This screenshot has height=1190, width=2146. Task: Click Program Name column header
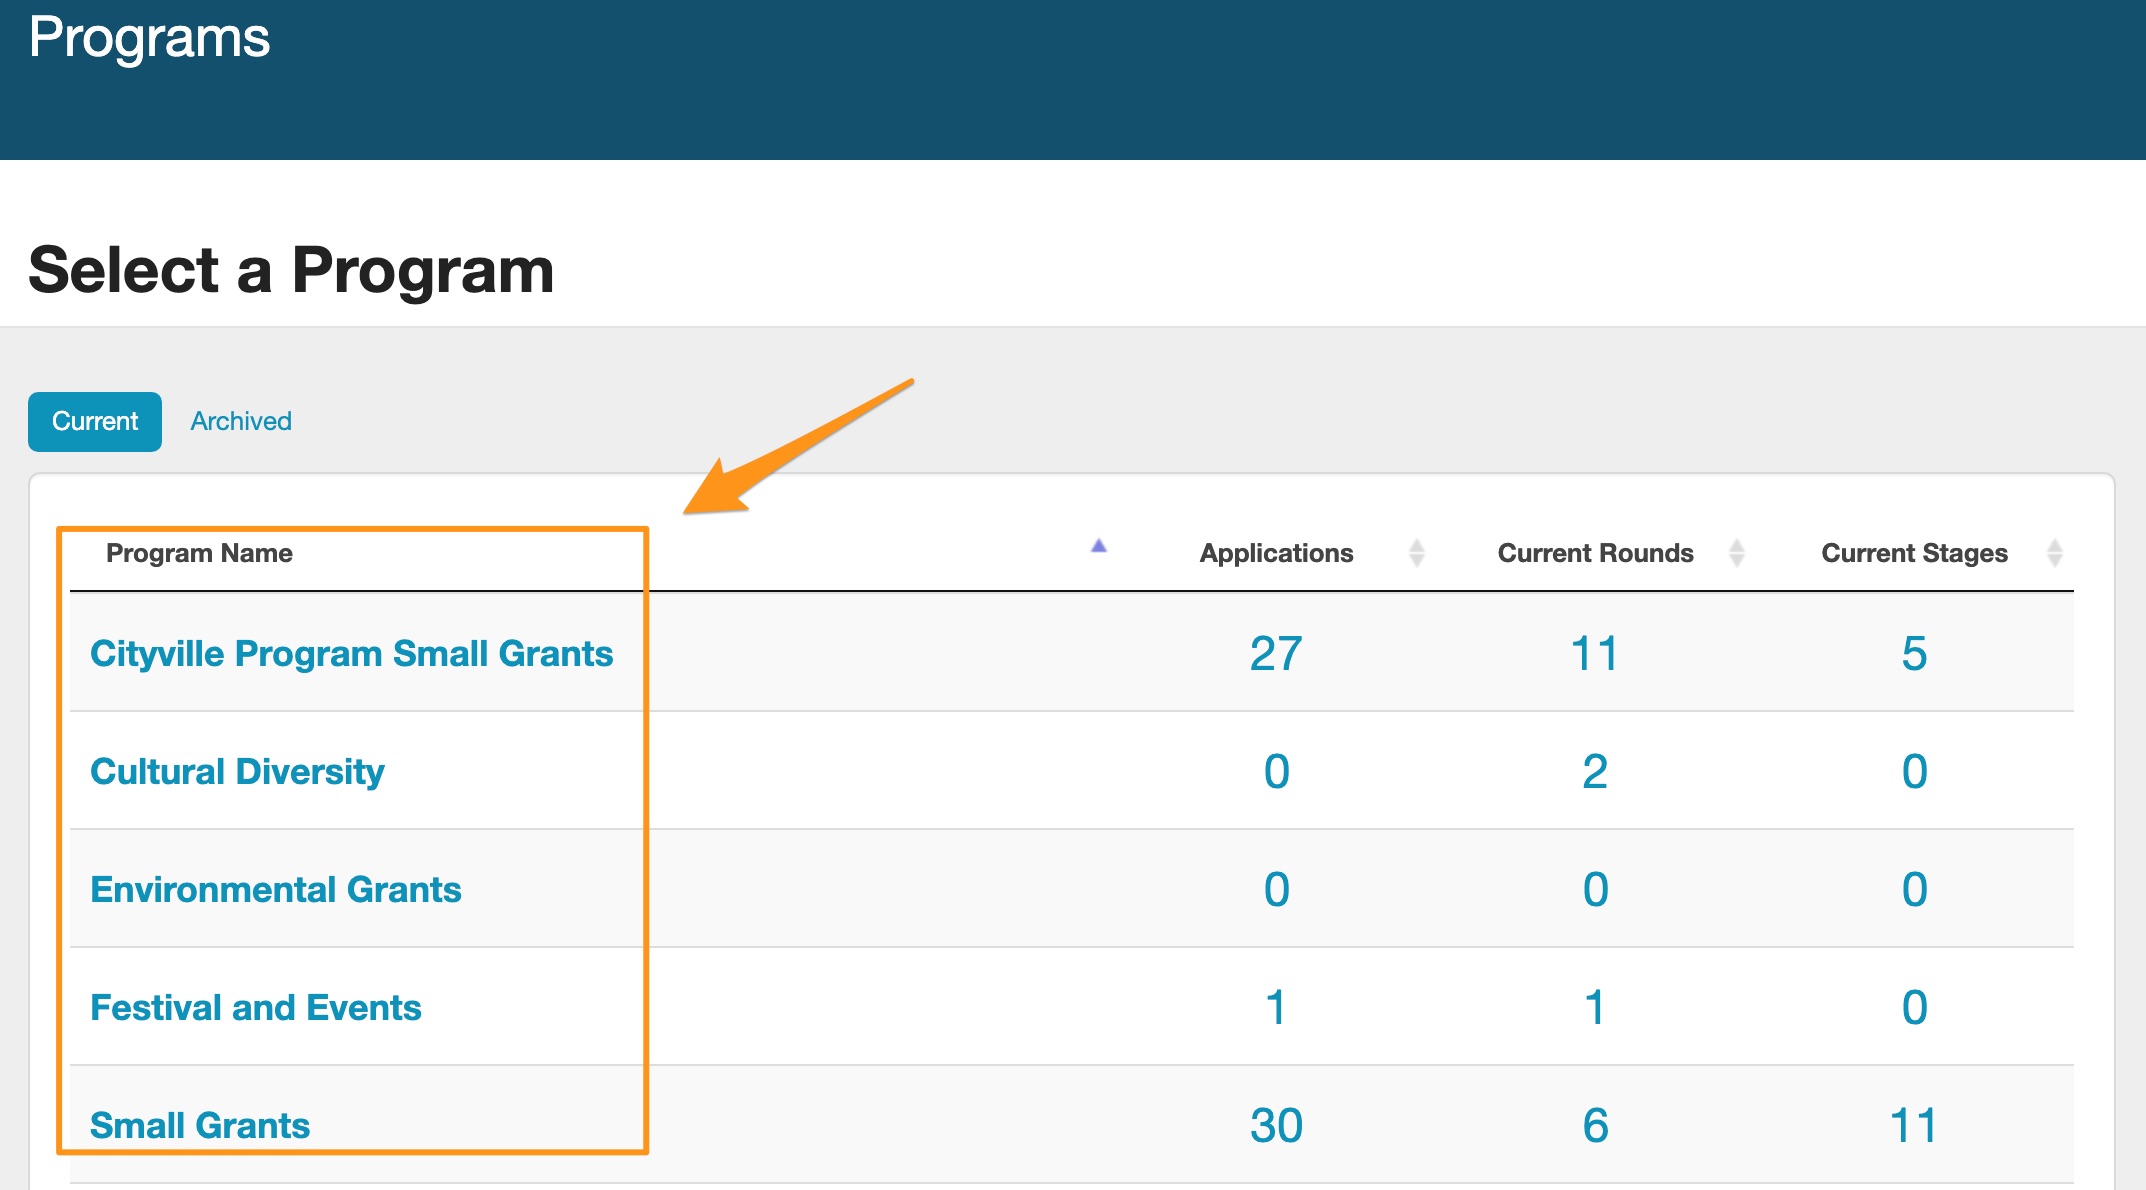point(199,553)
